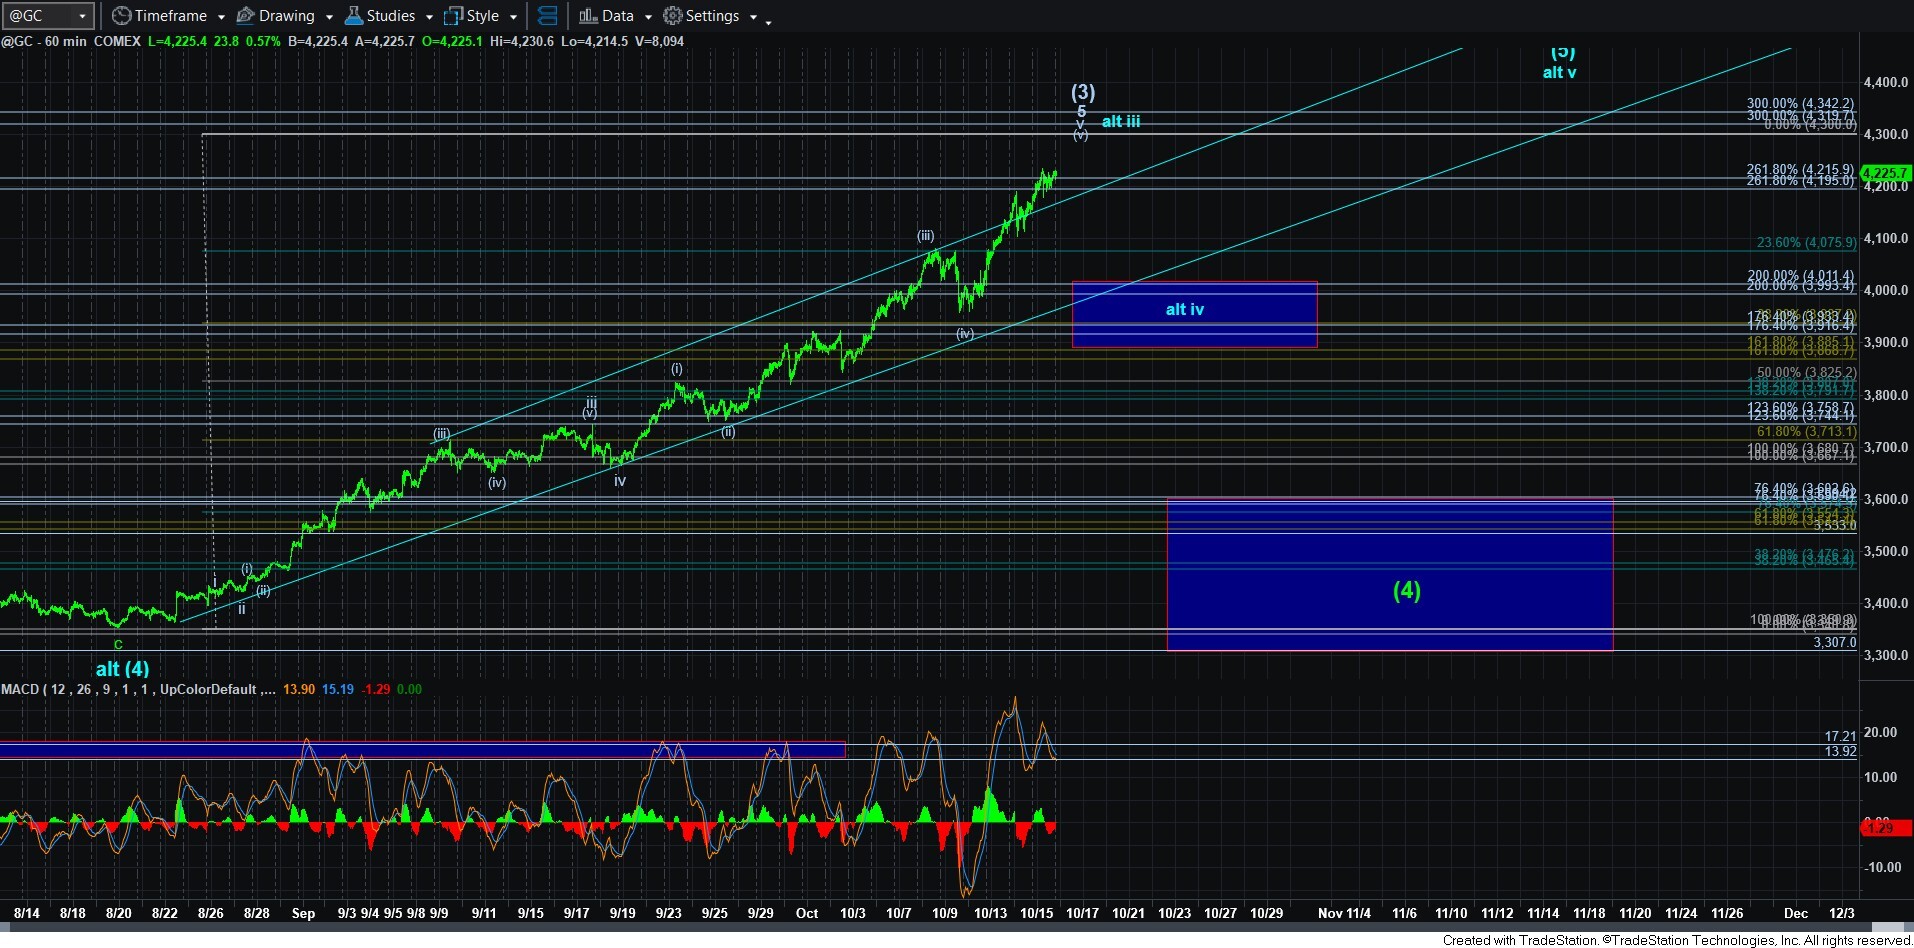Click the blue stacked bars toolbar icon

point(547,16)
